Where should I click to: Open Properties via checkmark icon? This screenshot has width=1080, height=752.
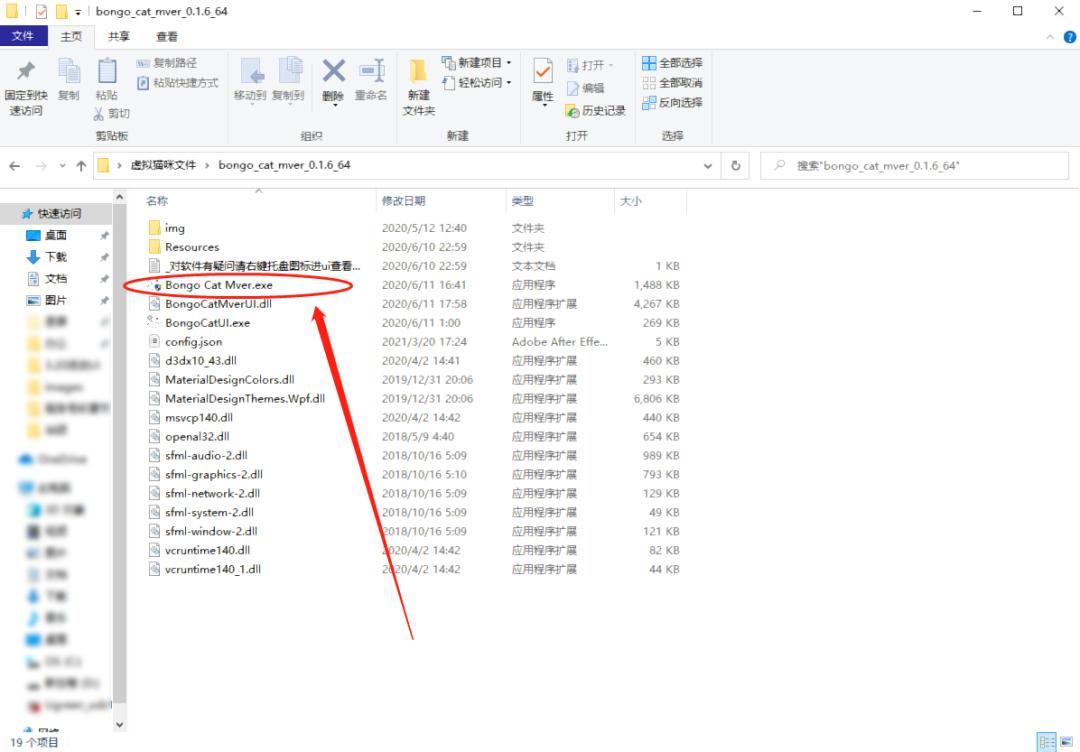click(543, 72)
